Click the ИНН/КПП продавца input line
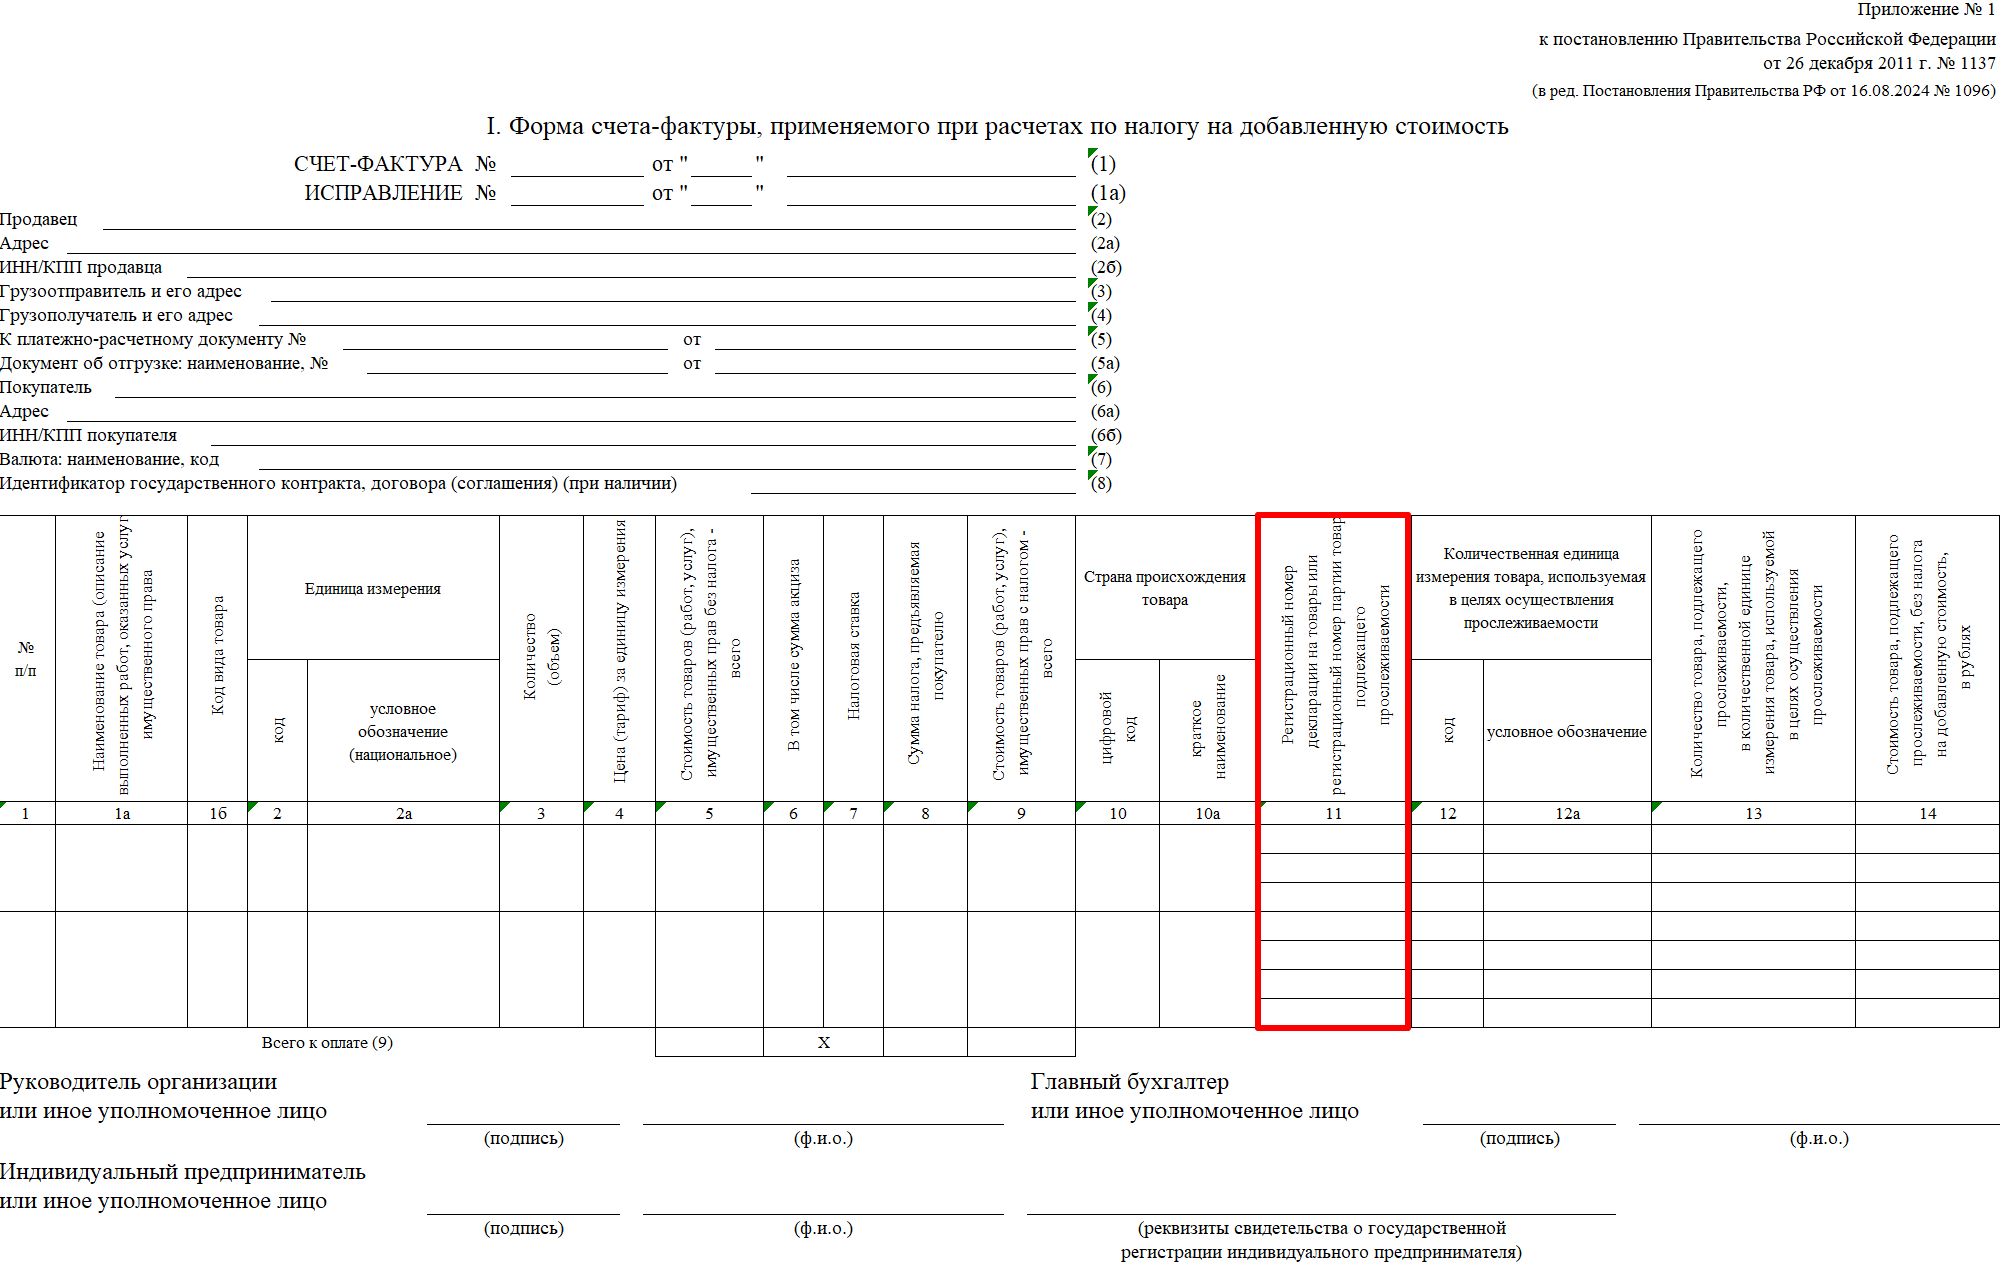This screenshot has height=1275, width=2006. point(630,268)
